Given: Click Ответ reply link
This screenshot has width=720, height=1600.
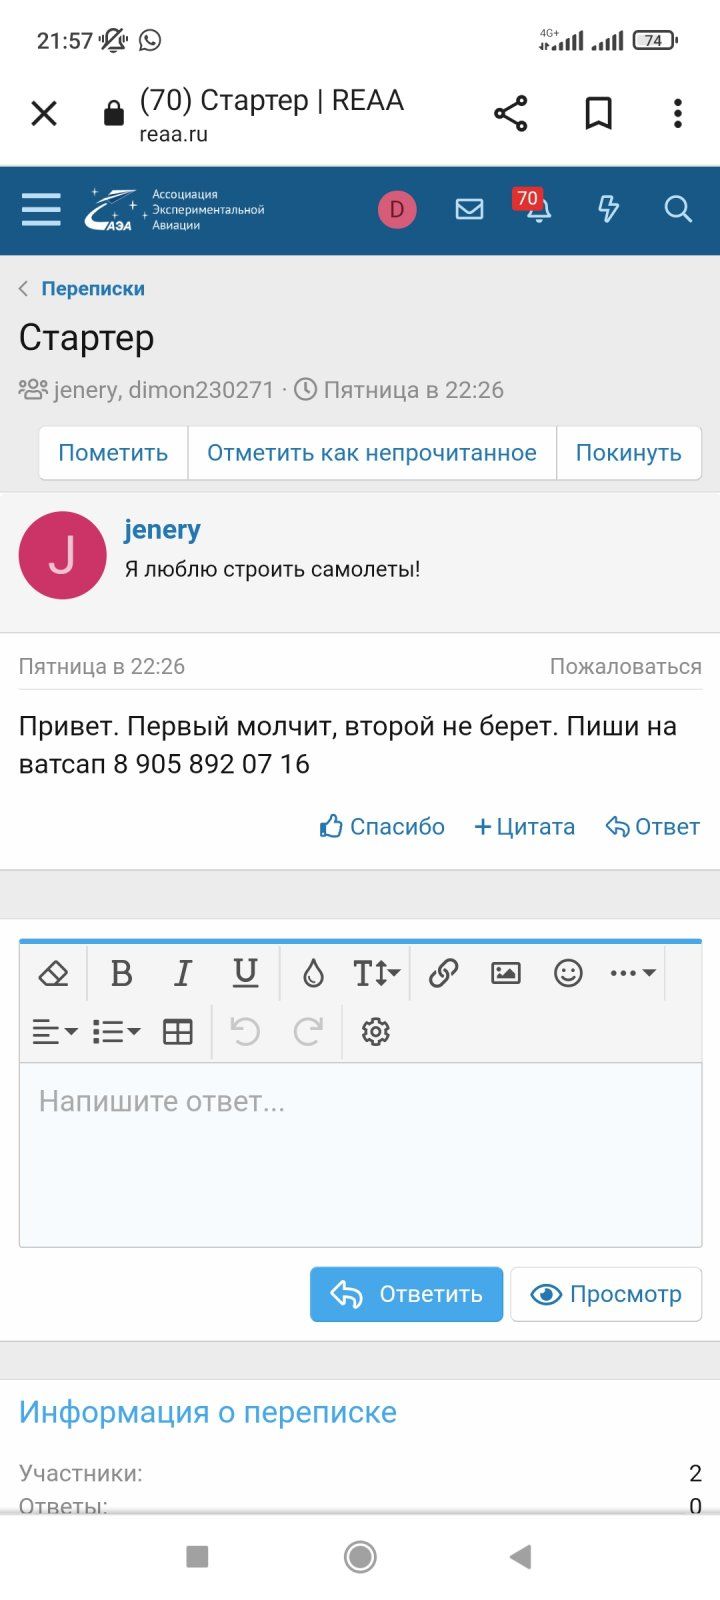Looking at the screenshot, I should tap(652, 827).
